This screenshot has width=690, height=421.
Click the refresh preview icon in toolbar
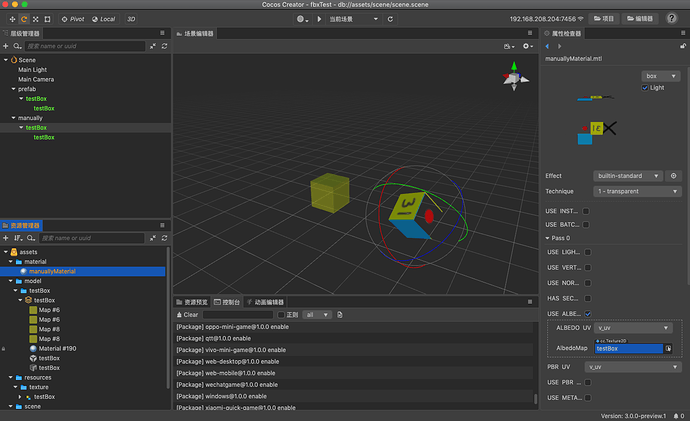[390, 19]
